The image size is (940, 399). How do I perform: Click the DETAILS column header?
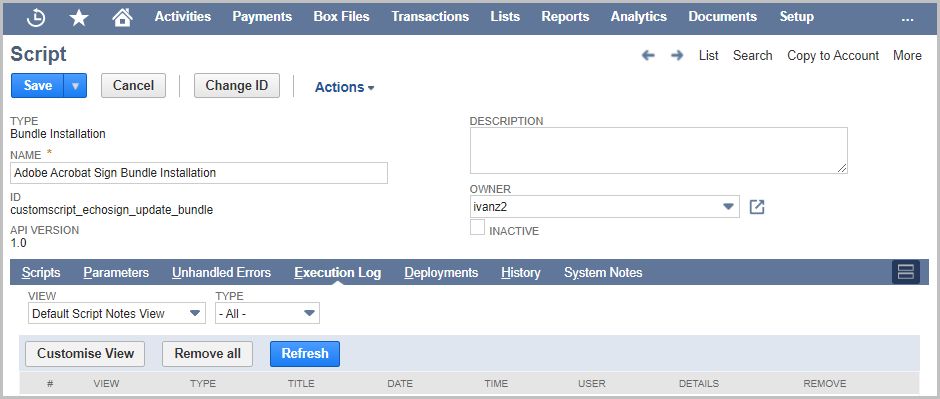pos(699,383)
